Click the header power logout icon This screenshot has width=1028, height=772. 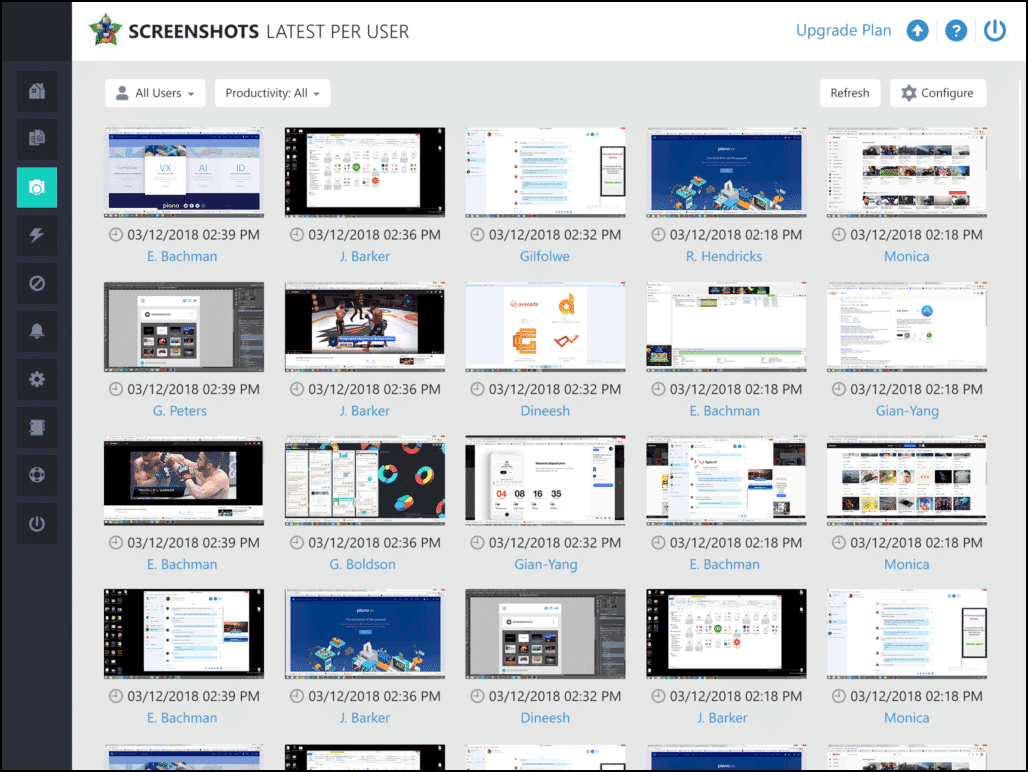pyautogui.click(x=994, y=31)
